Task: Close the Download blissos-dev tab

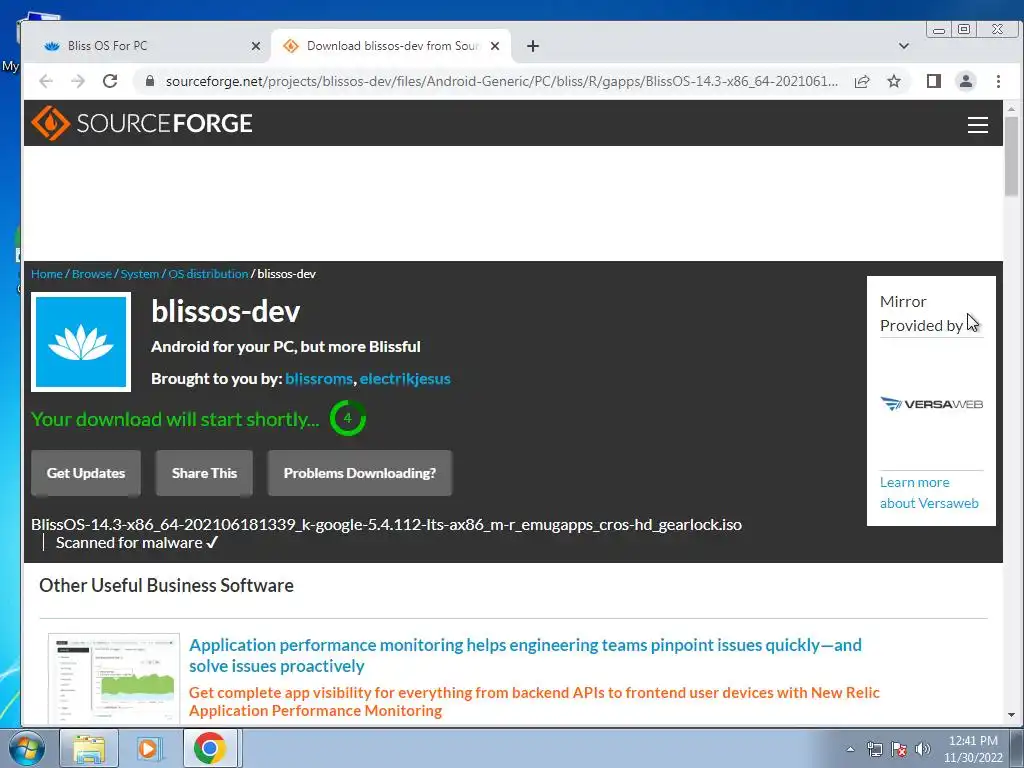Action: [495, 46]
